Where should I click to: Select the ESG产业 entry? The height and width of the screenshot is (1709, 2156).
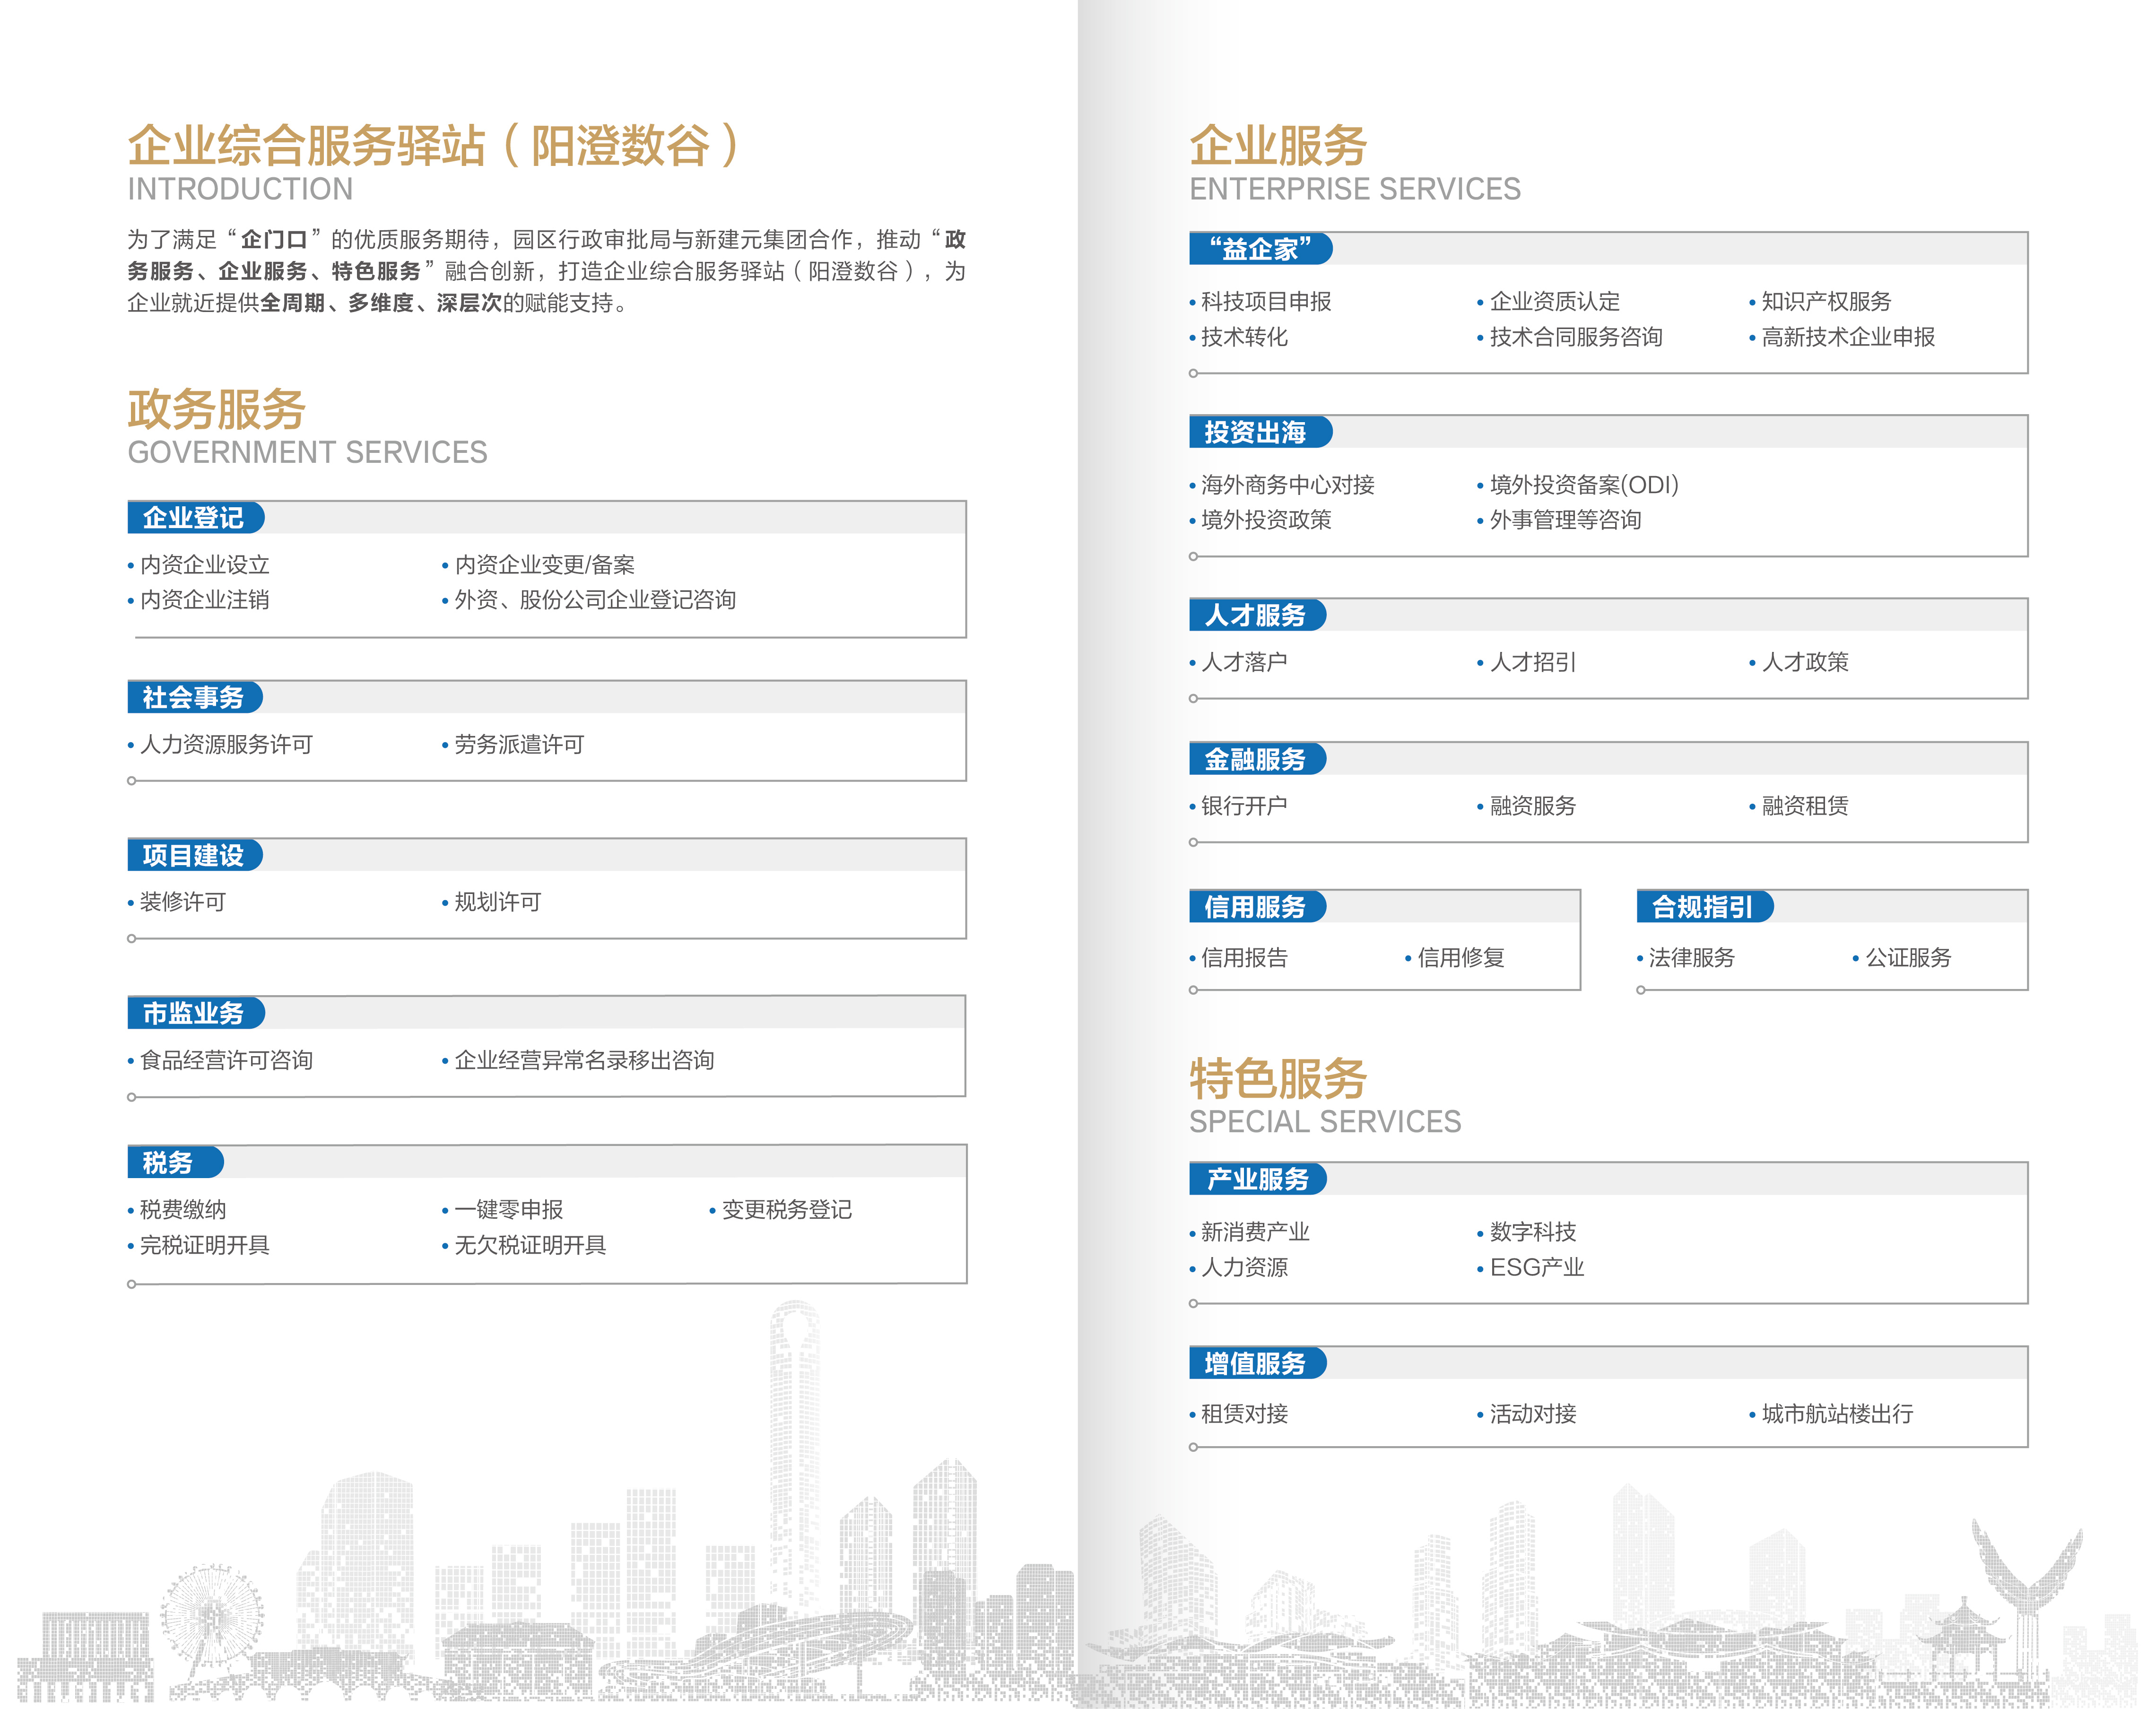point(1536,1267)
